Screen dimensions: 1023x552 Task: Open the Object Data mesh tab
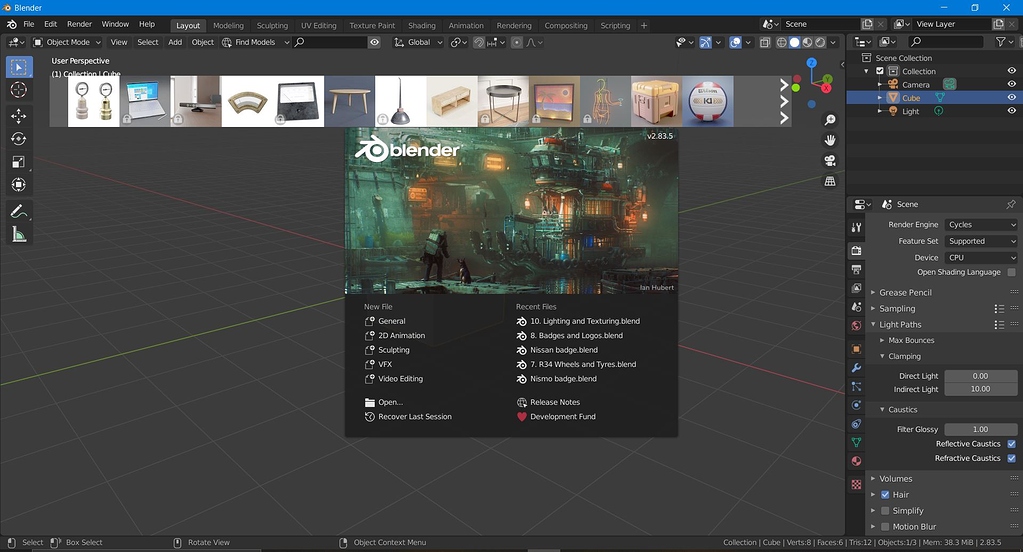click(856, 442)
